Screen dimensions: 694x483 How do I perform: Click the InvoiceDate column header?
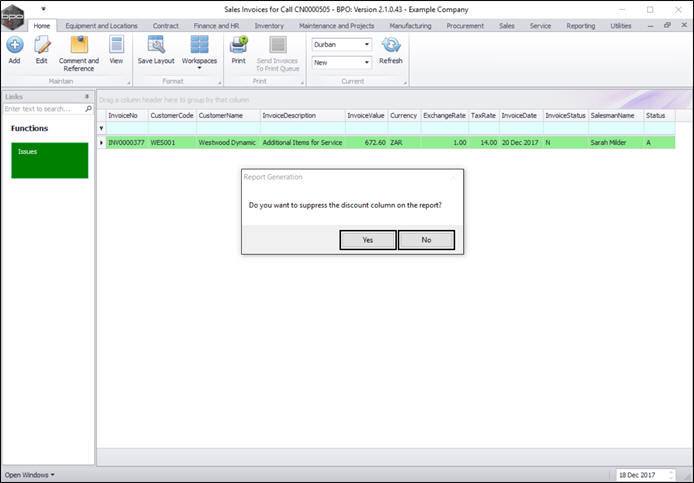point(521,116)
